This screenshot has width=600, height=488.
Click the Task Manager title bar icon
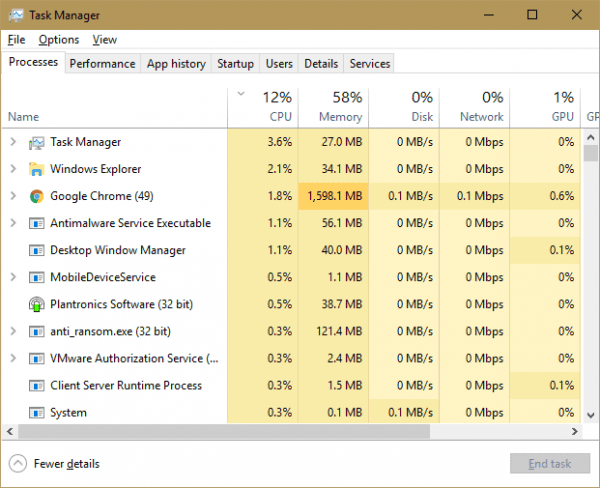[x=16, y=15]
